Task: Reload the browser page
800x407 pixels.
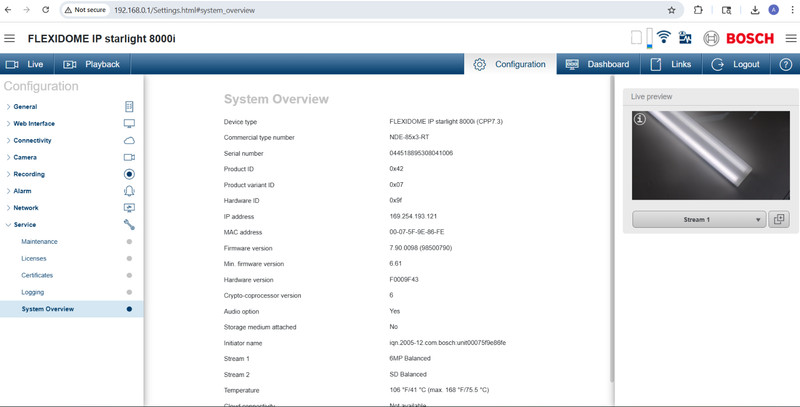Action: 45,10
